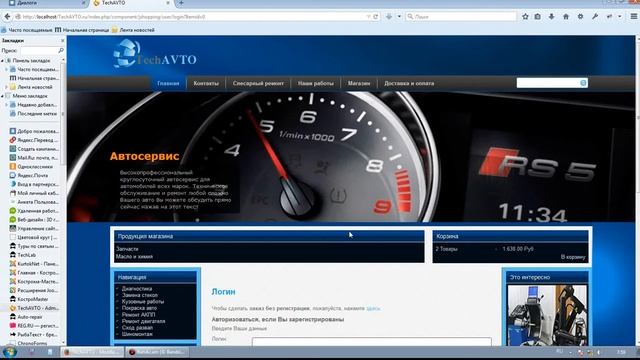The width and height of the screenshot is (640, 360).
Task: Open the URL bar history dropdown
Action: (x=369, y=17)
